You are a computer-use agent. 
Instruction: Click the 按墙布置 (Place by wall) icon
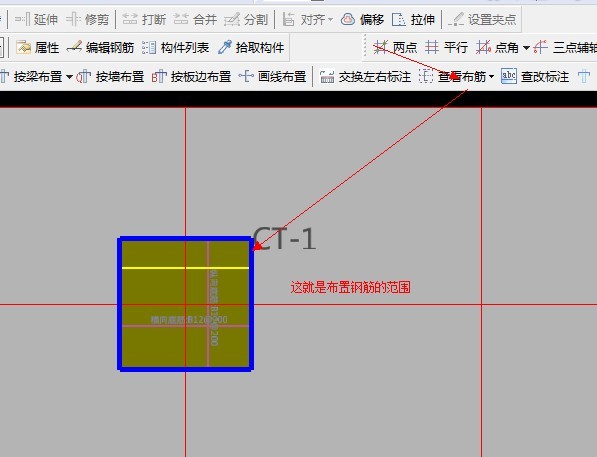click(x=84, y=76)
